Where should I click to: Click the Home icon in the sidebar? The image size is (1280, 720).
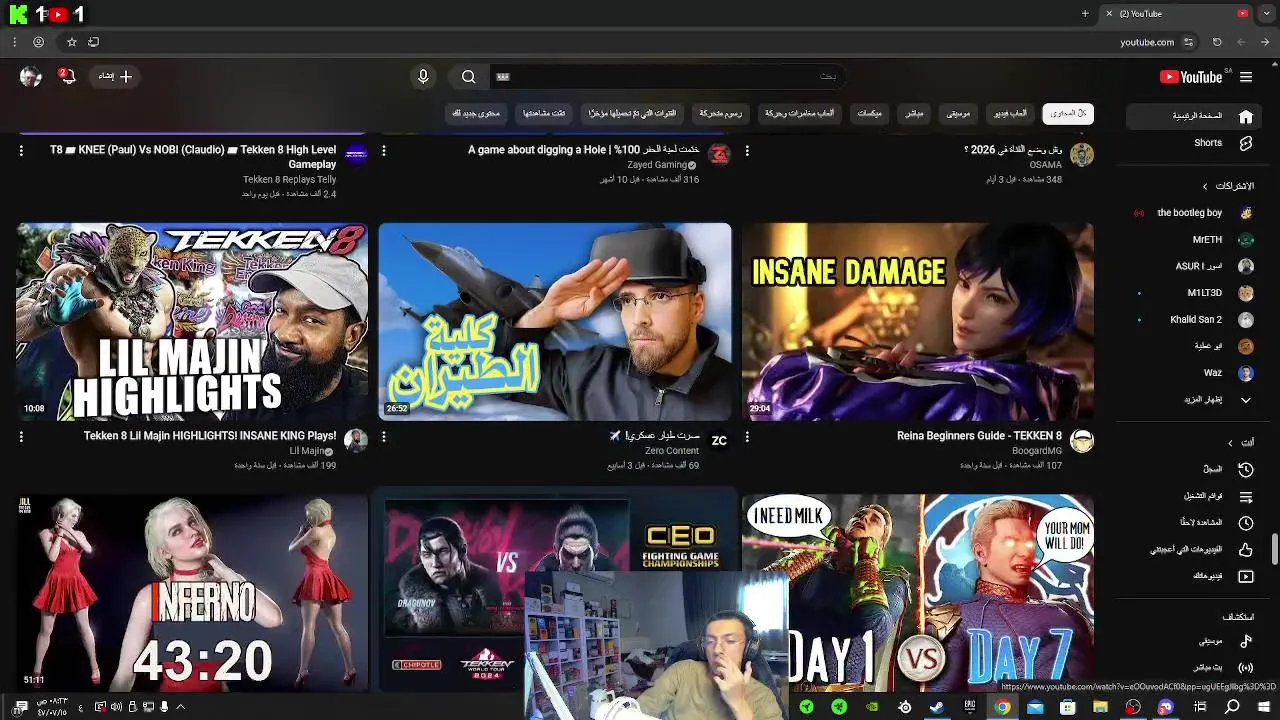[x=1245, y=116]
